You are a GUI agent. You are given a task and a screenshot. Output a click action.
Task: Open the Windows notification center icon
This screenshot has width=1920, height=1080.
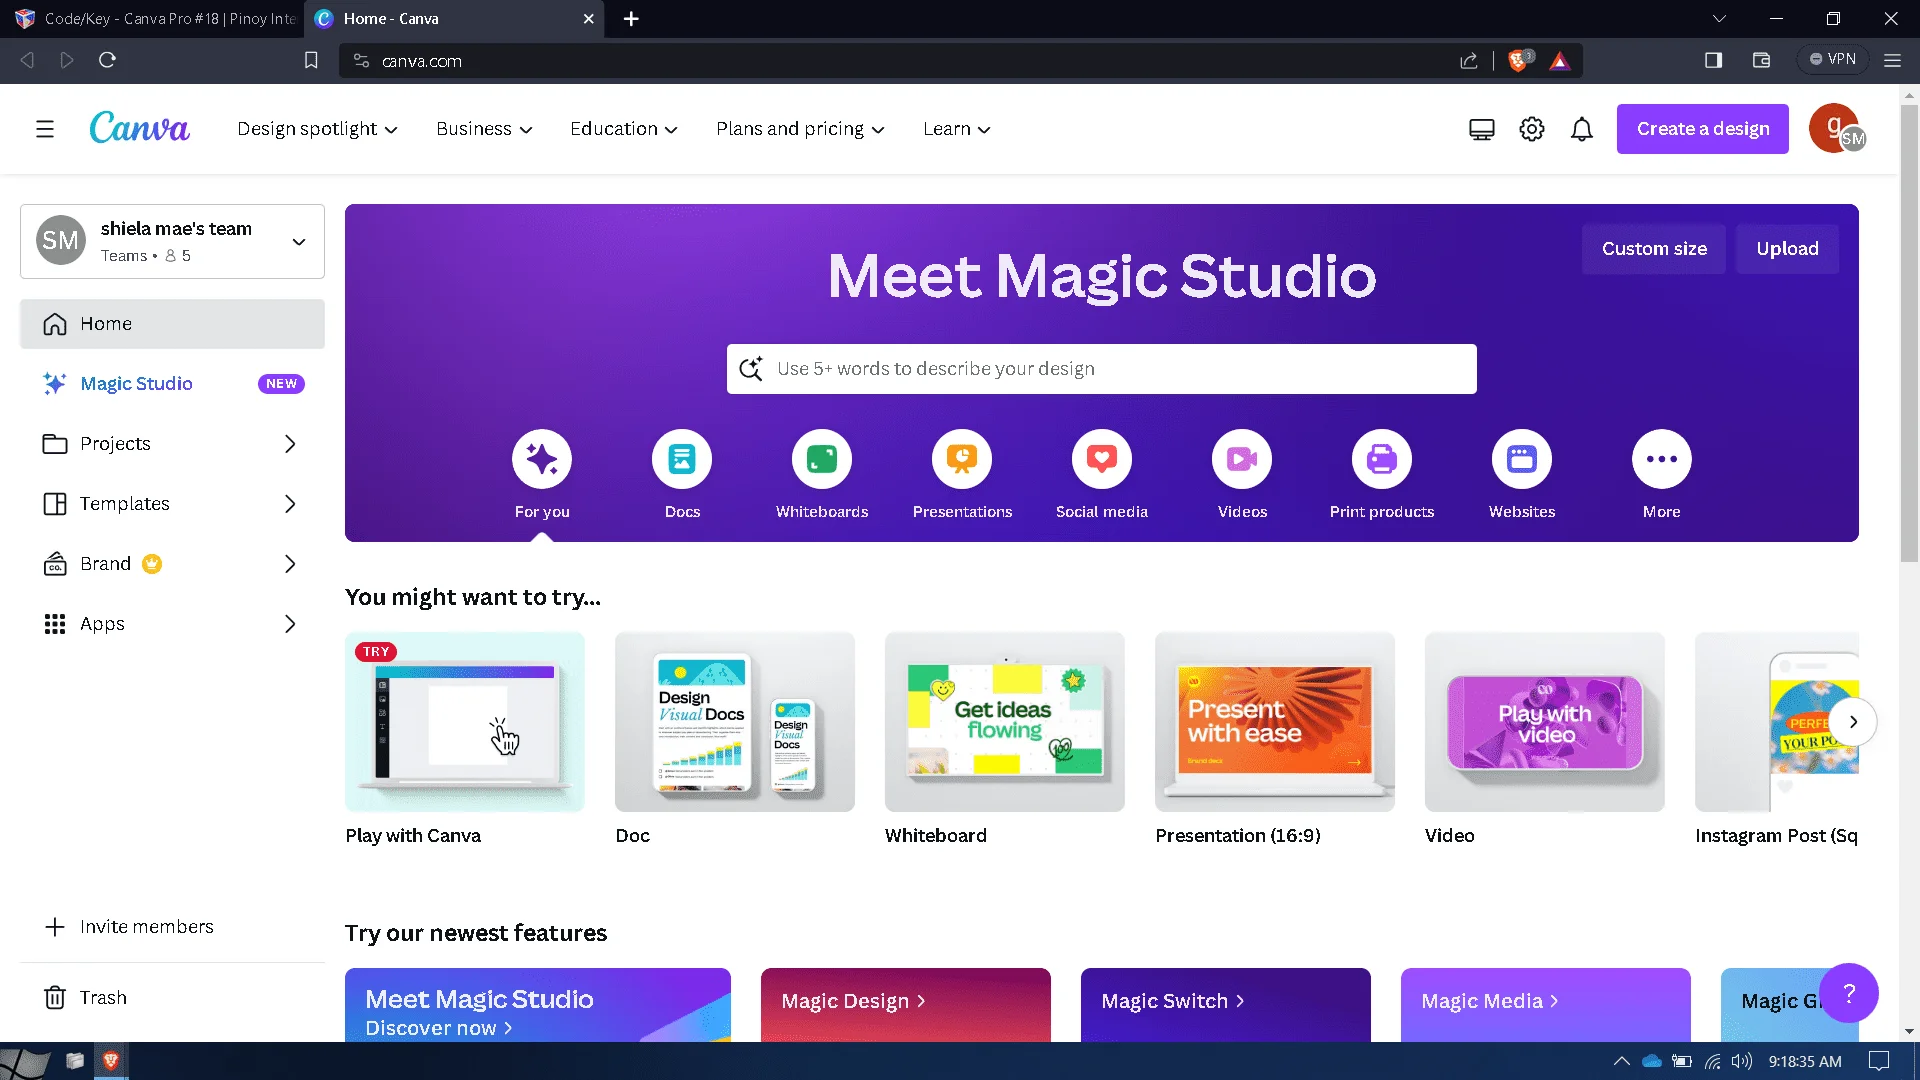click(x=1879, y=1061)
